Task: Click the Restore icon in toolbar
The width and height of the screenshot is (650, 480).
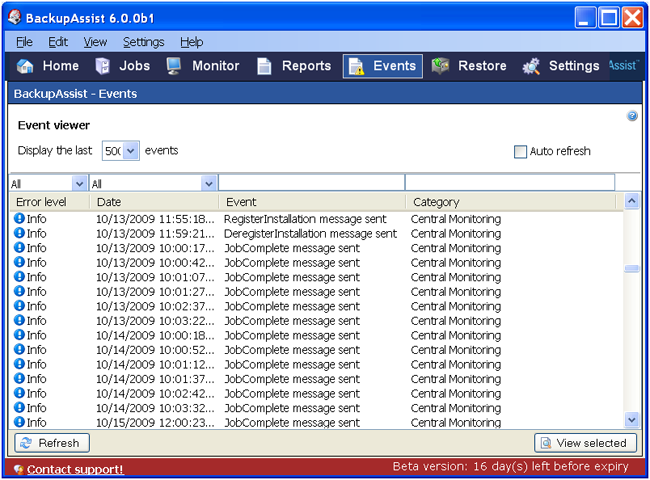Action: [440, 65]
